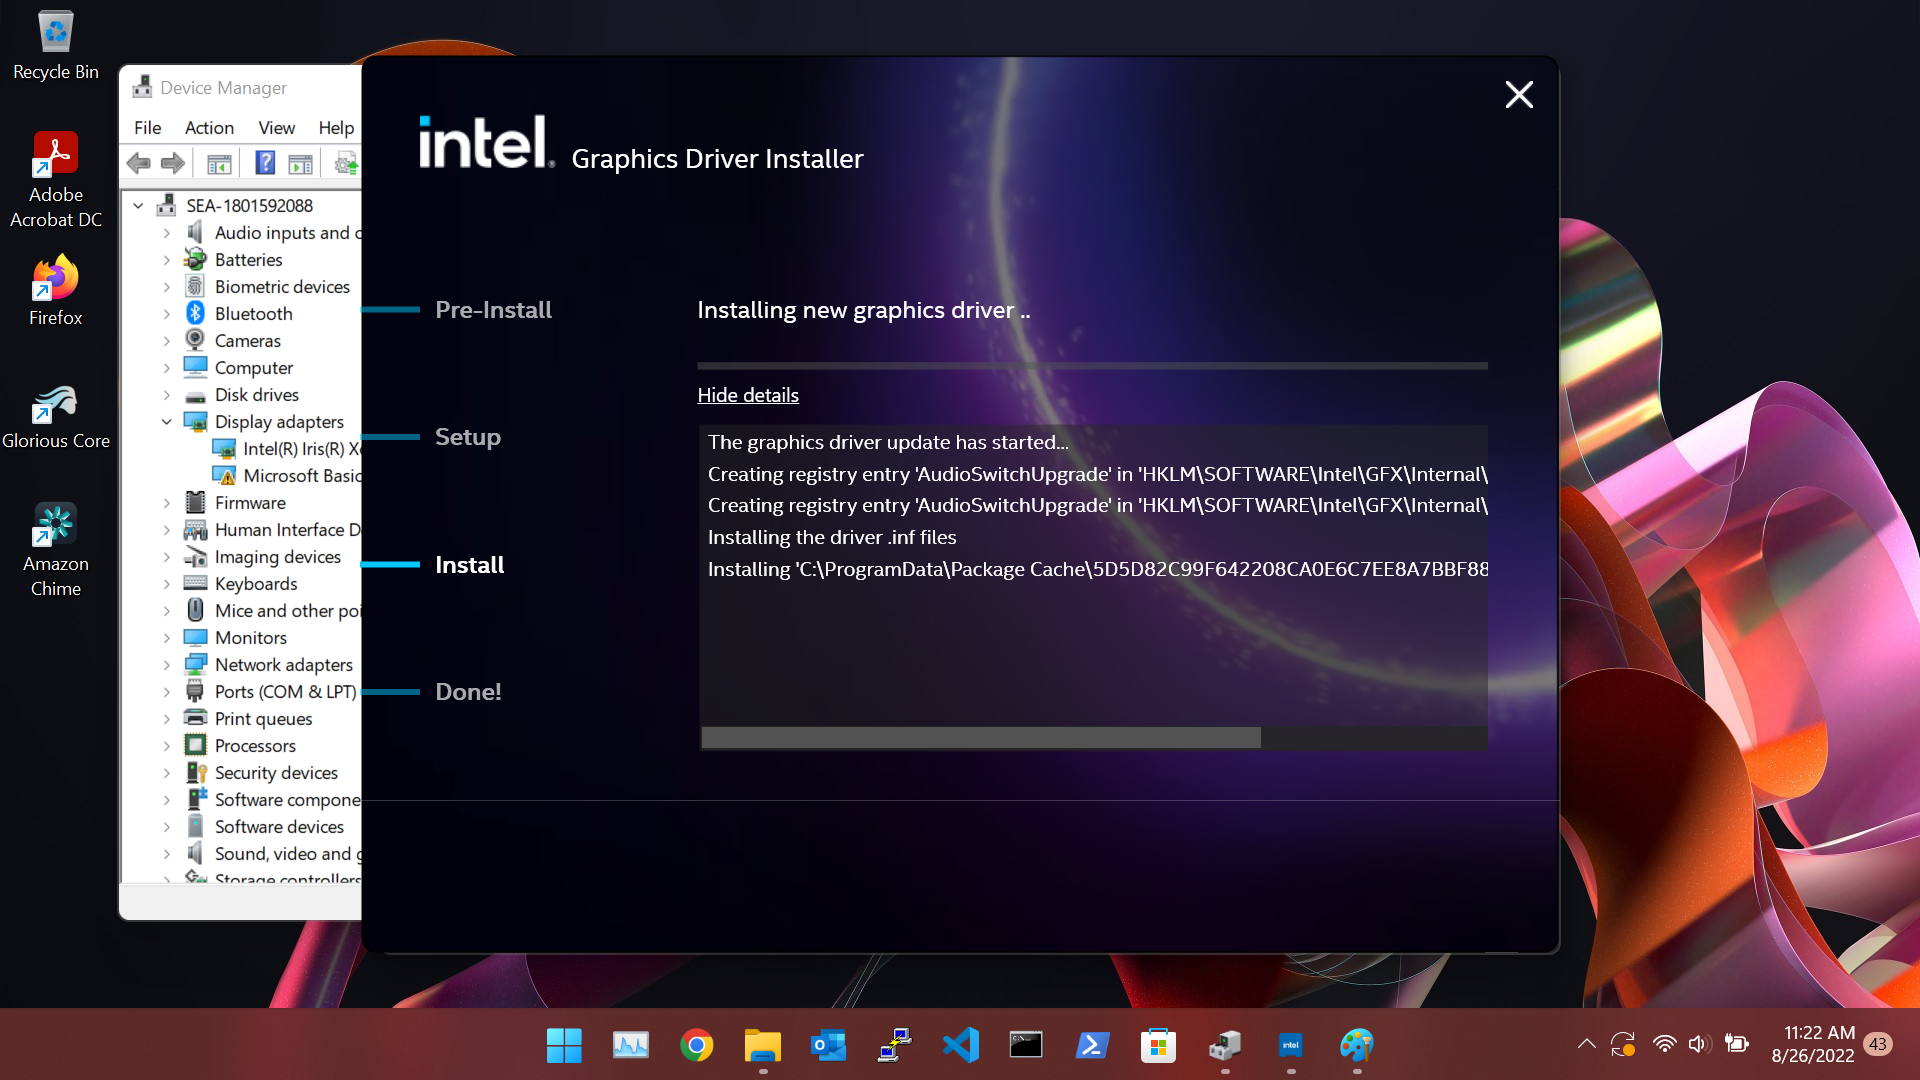Open the Paint taskbar icon
Viewport: 1920px width, 1080px height.
pos(1356,1046)
